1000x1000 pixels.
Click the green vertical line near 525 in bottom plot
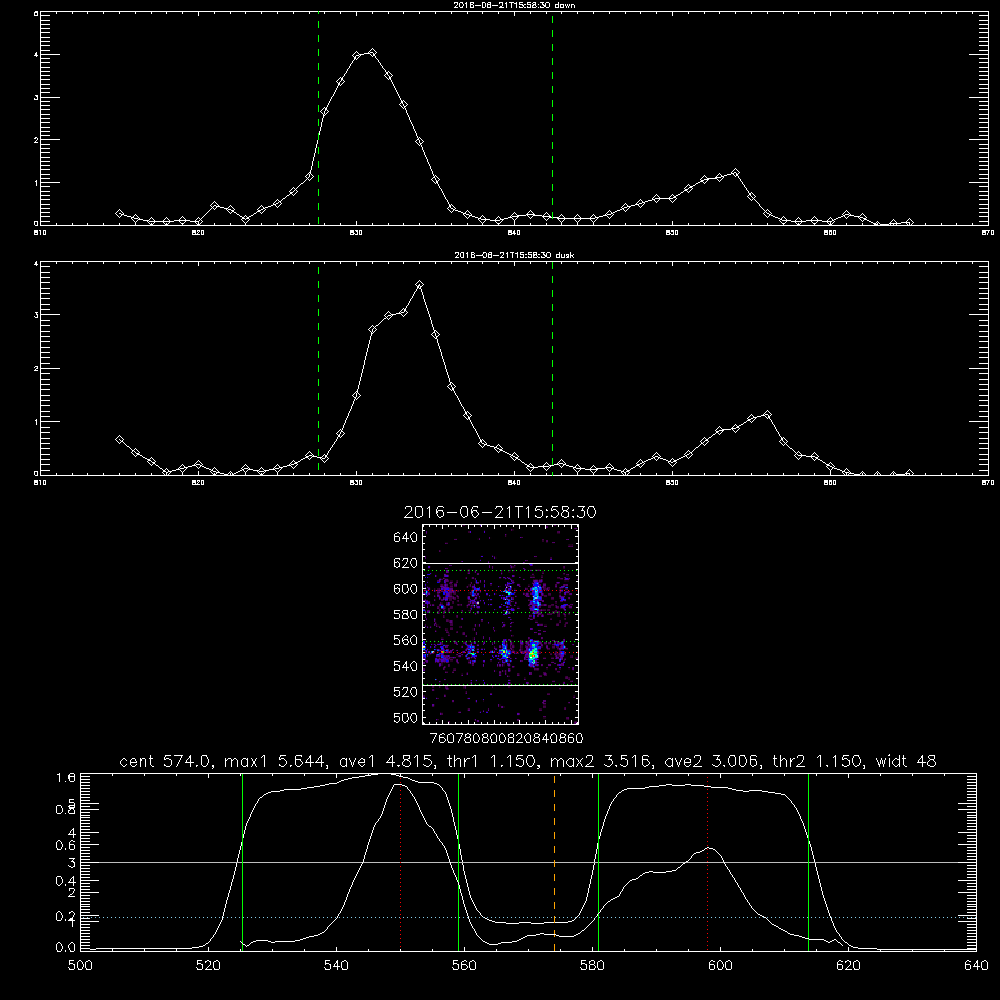click(x=242, y=862)
